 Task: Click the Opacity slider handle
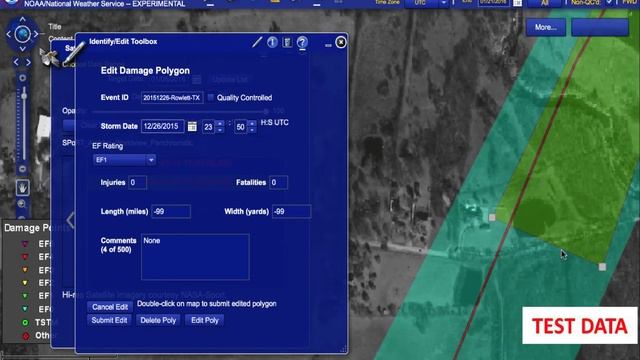click(x=266, y=111)
